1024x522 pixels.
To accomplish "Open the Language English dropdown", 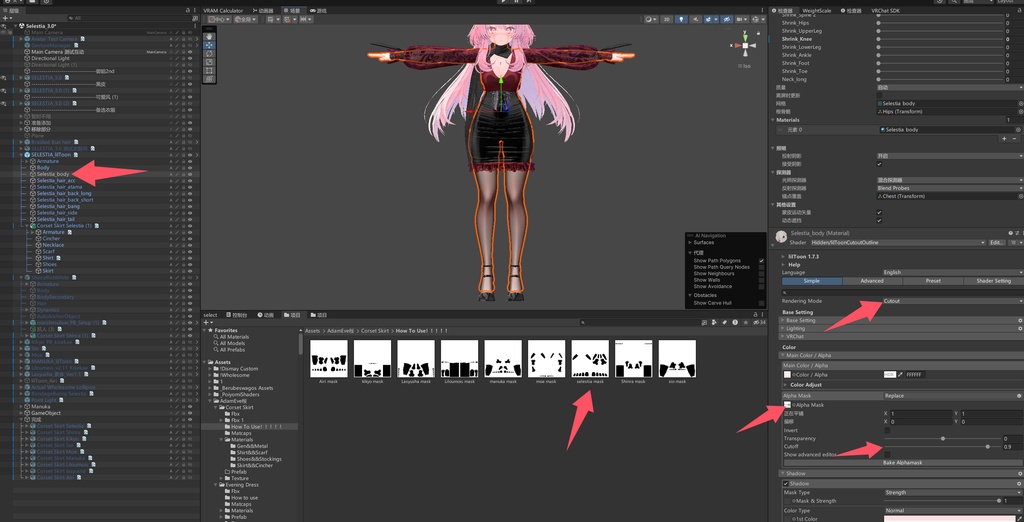I will 952,272.
